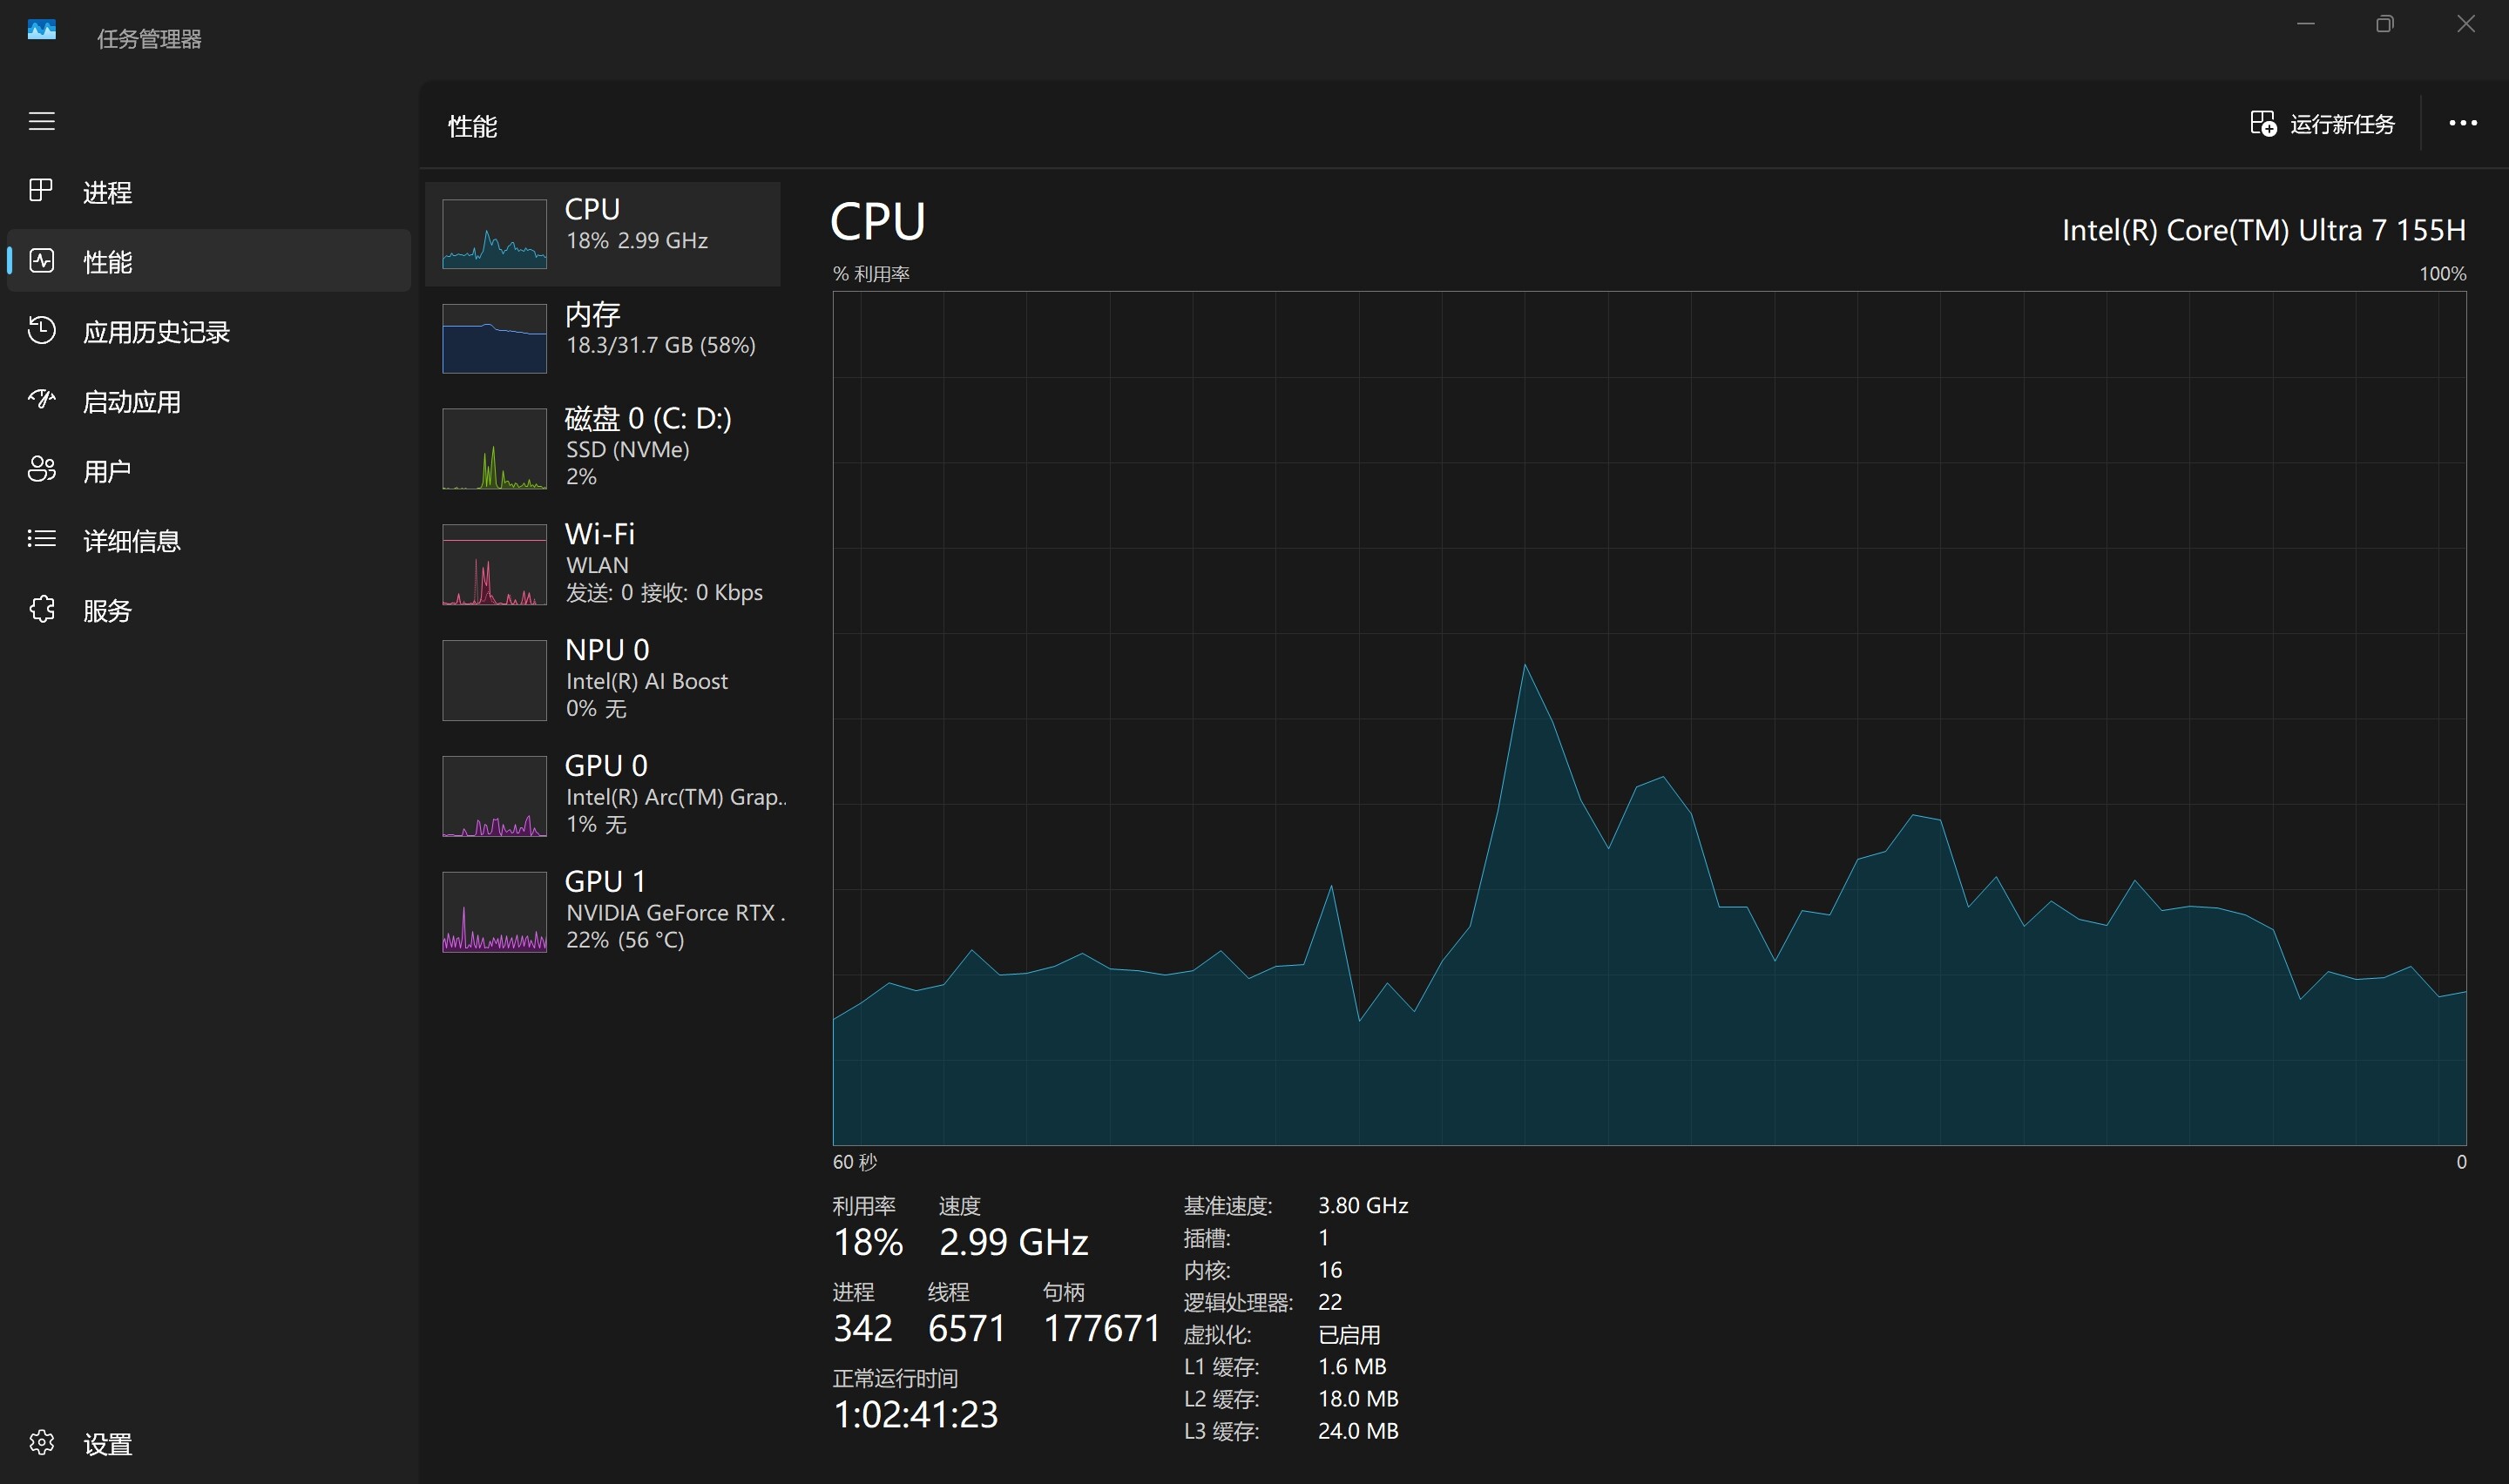
Task: Click the Services (服务) gear-puzzle icon
Action: pyautogui.click(x=41, y=609)
